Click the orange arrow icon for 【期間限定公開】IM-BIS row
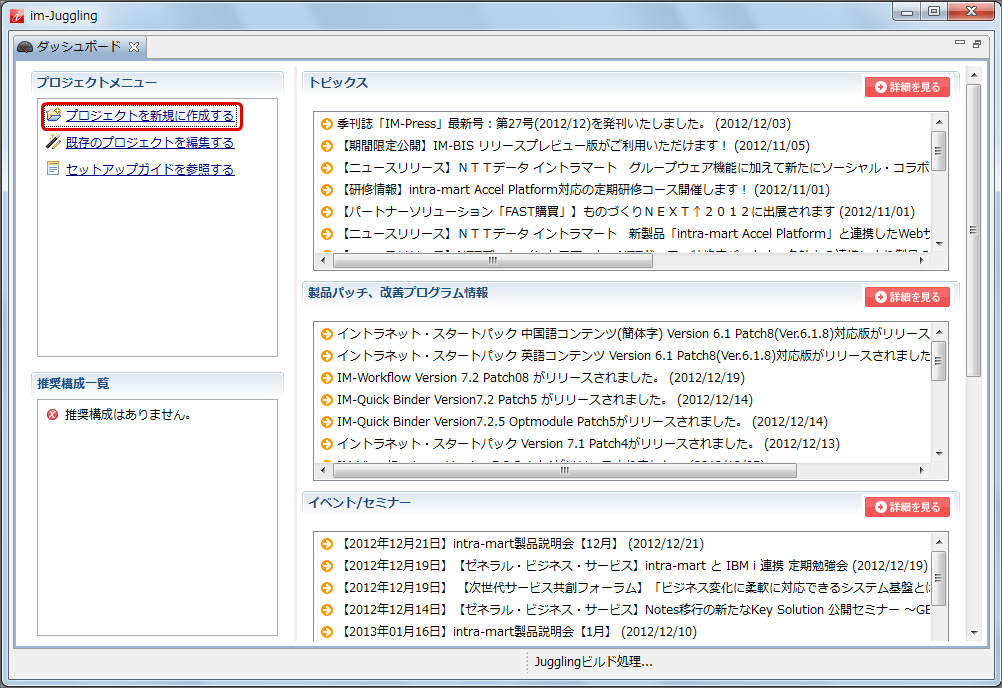This screenshot has width=1002, height=688. [x=327, y=146]
